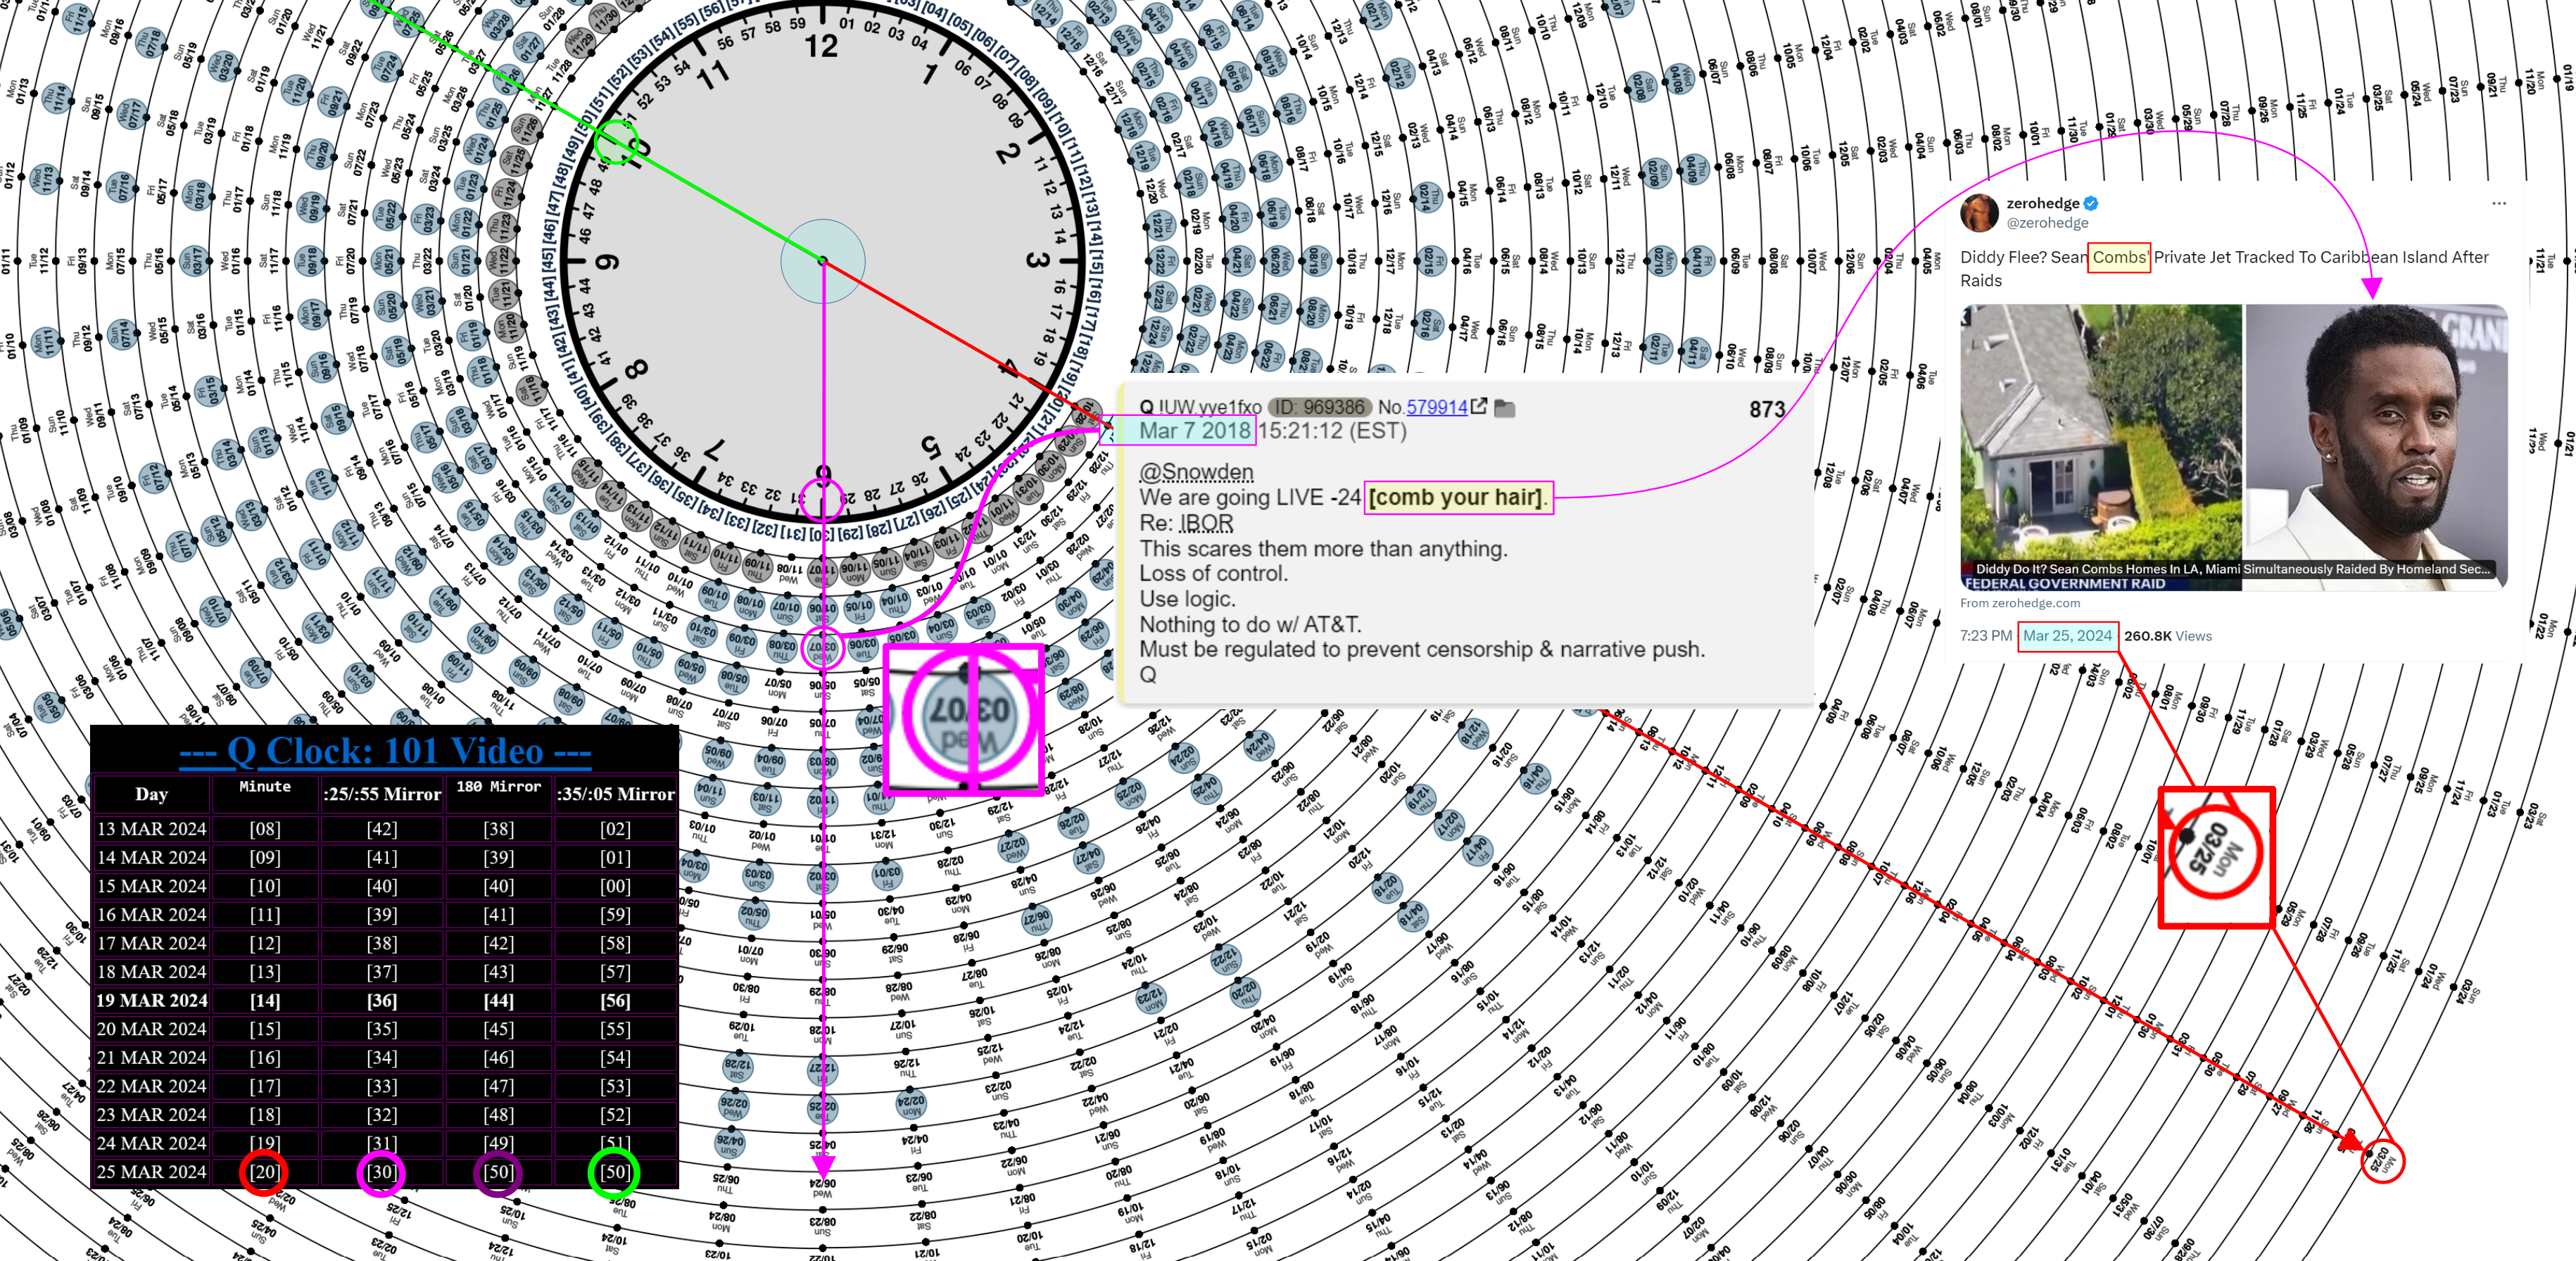Screen dimensions: 2576x1261
Task: Click the teal circle at clock center
Action: point(822,261)
